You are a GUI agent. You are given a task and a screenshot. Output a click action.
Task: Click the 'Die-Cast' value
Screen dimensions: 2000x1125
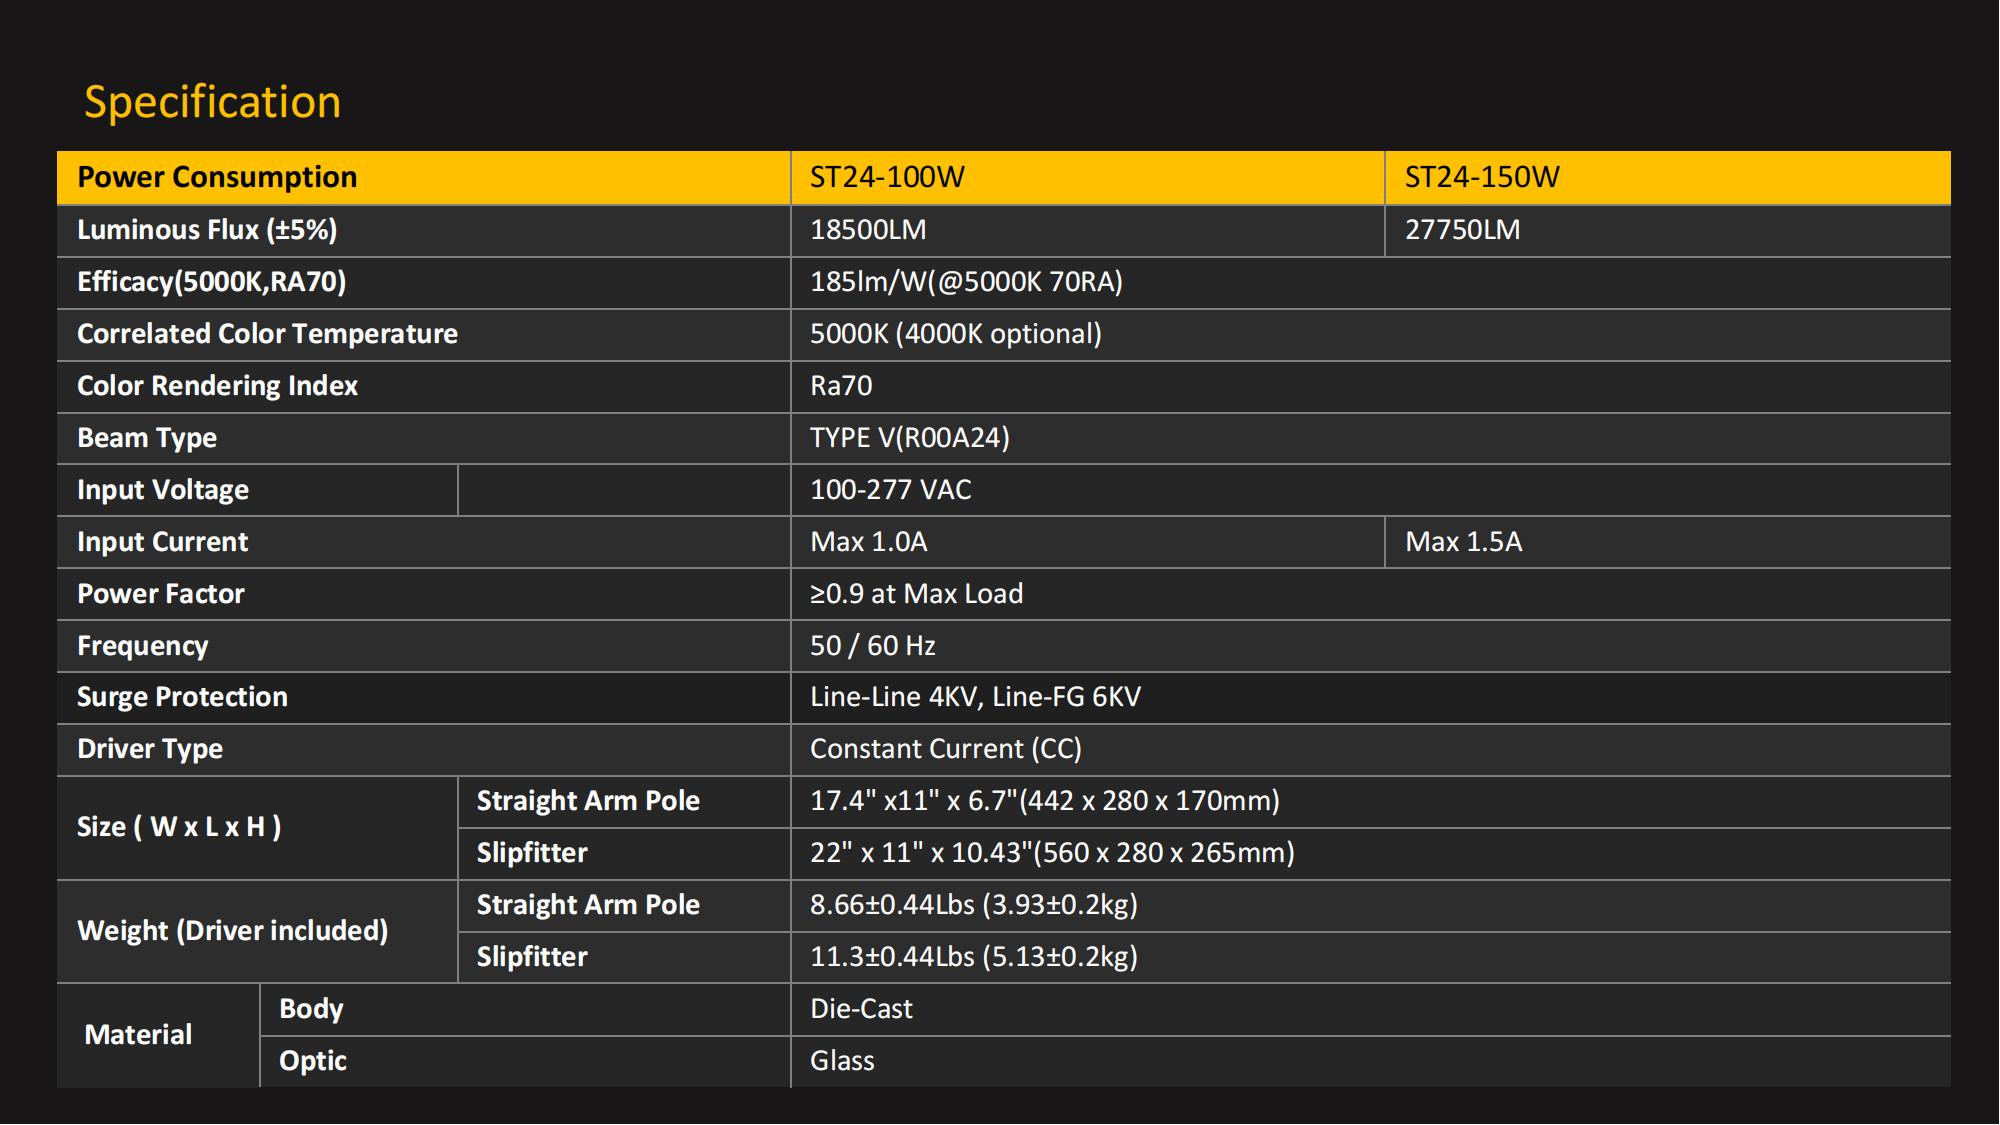[x=861, y=1009]
